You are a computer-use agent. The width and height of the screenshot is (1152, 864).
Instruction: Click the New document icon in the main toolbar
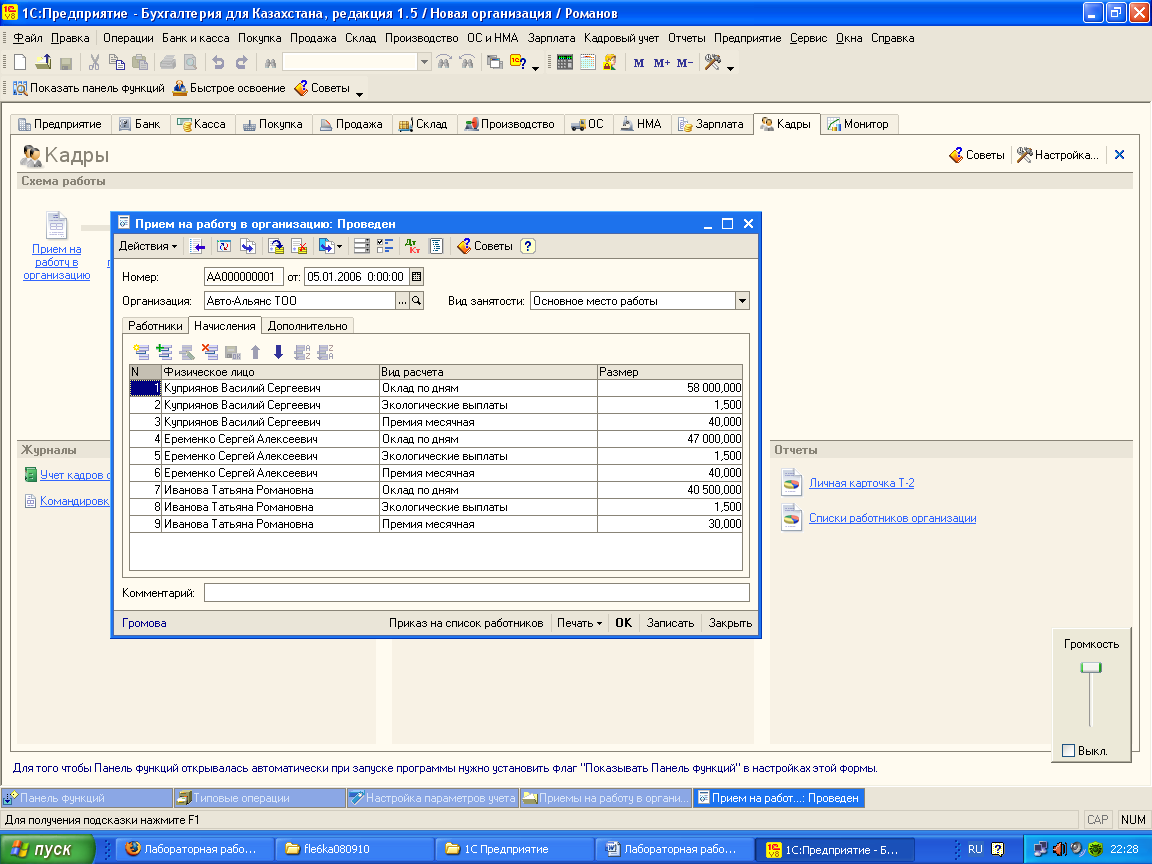point(20,63)
